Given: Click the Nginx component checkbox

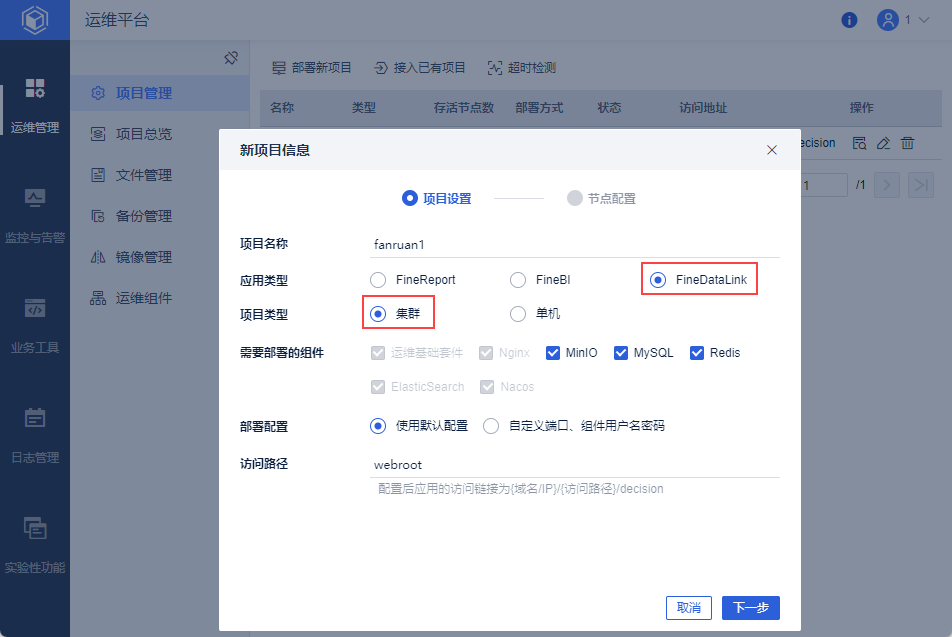Looking at the screenshot, I should point(486,353).
